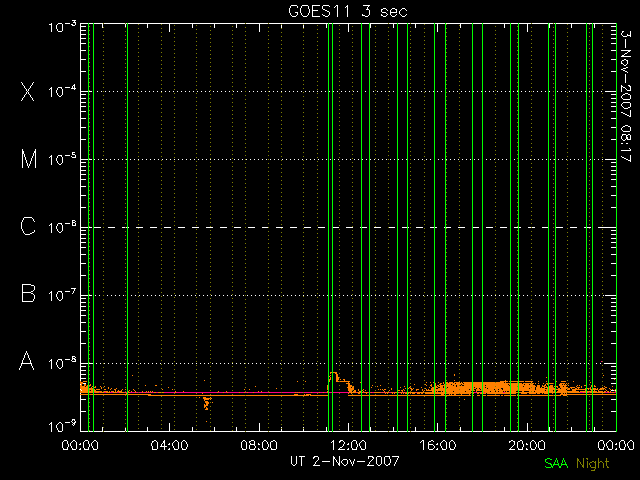
Task: Click the orange data dip near 05:40
Action: point(207,403)
